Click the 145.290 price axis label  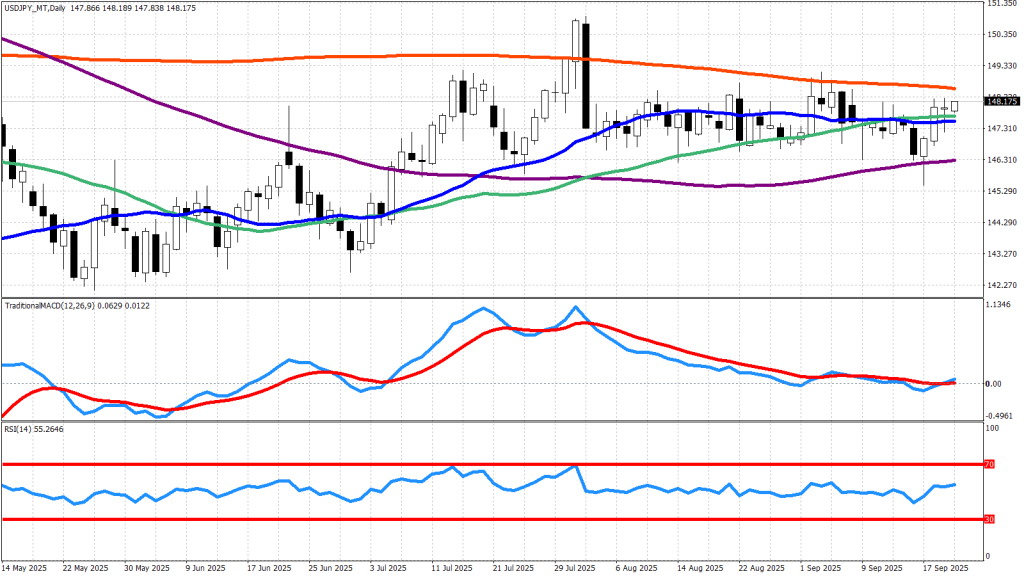(1002, 191)
